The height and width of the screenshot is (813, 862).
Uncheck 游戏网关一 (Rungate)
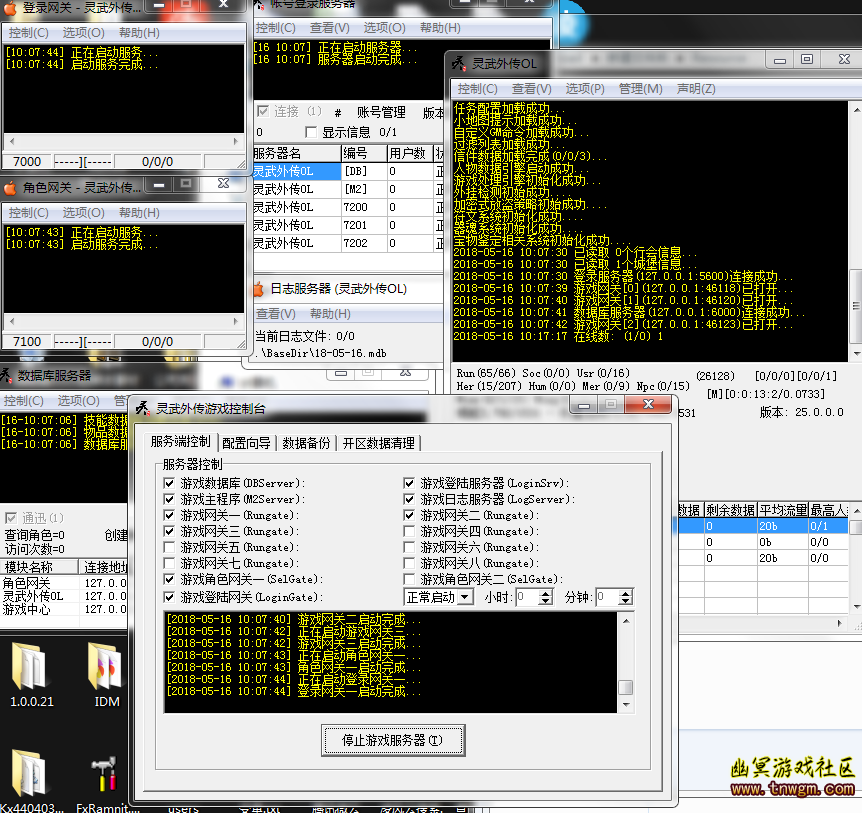(x=169, y=515)
